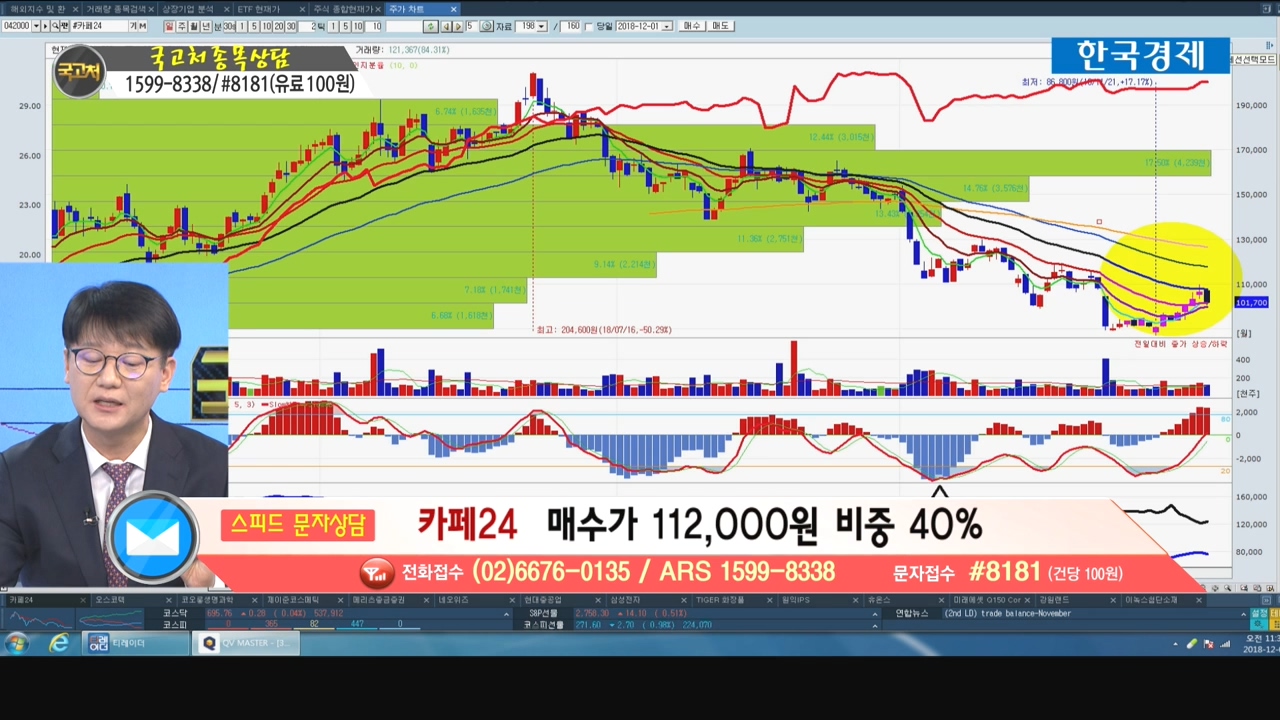1280x720 pixels.
Task: Open the 2018-12-01 date dropdown
Action: click(x=668, y=26)
